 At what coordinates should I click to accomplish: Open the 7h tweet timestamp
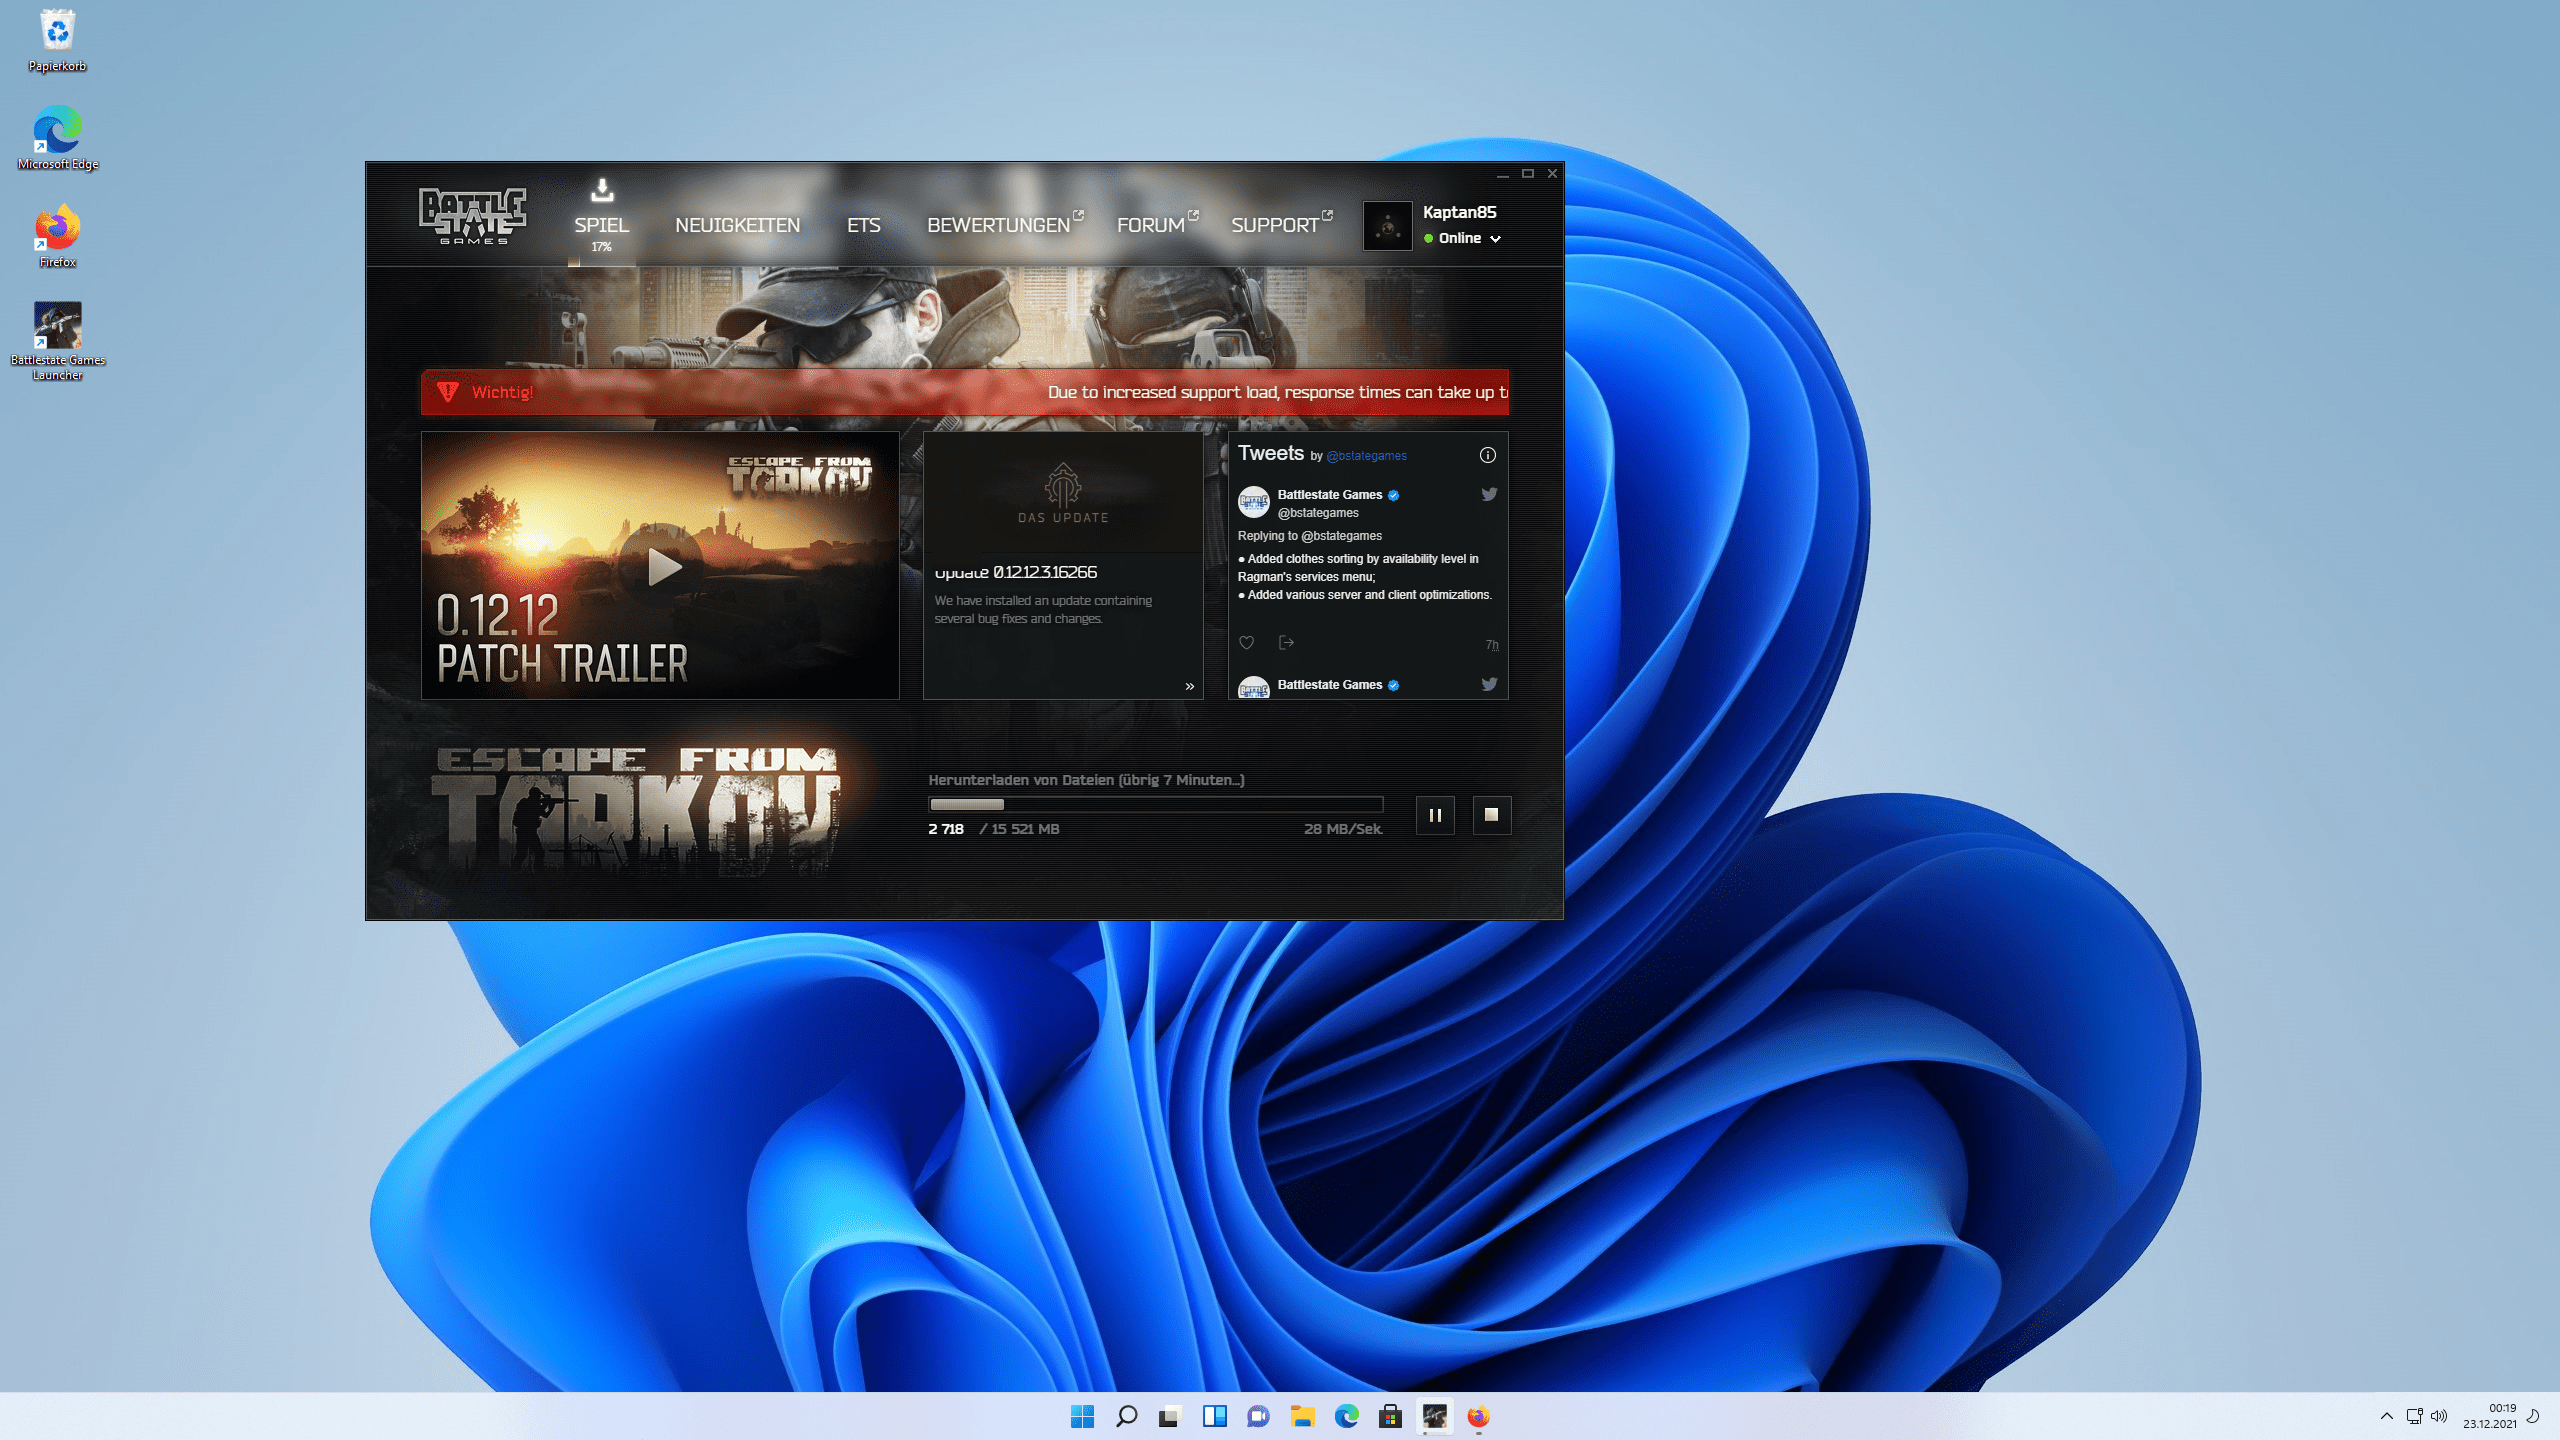[x=1492, y=645]
